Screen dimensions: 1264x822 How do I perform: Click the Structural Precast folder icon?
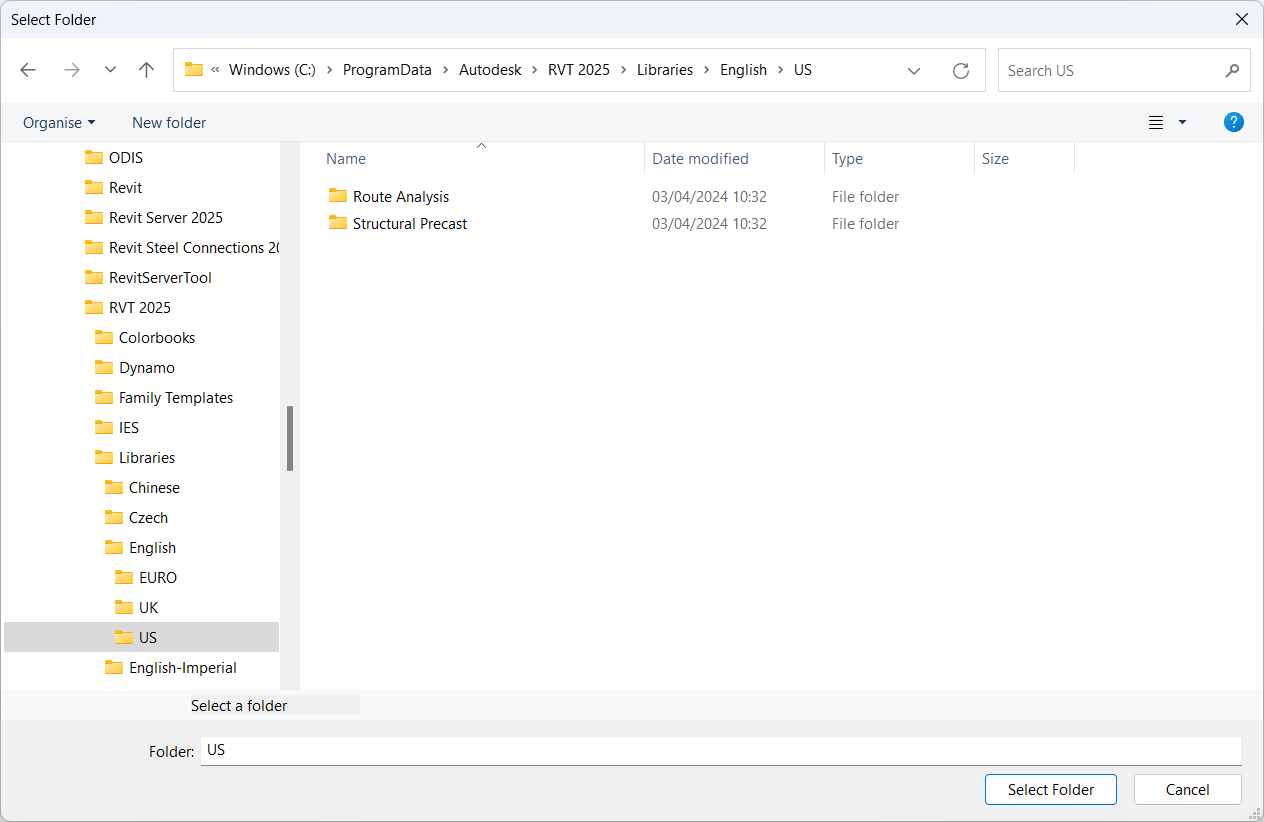coord(338,223)
